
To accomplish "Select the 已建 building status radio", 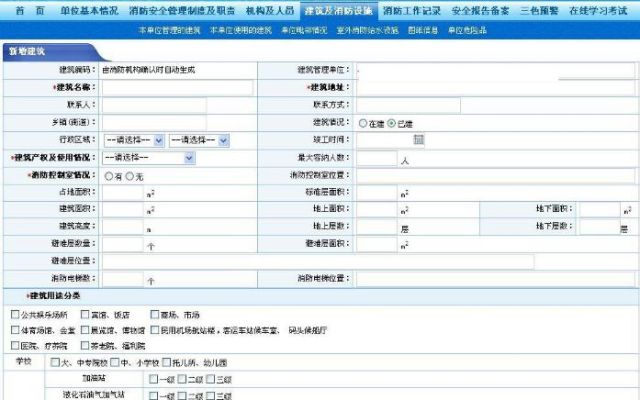I will (x=391, y=123).
